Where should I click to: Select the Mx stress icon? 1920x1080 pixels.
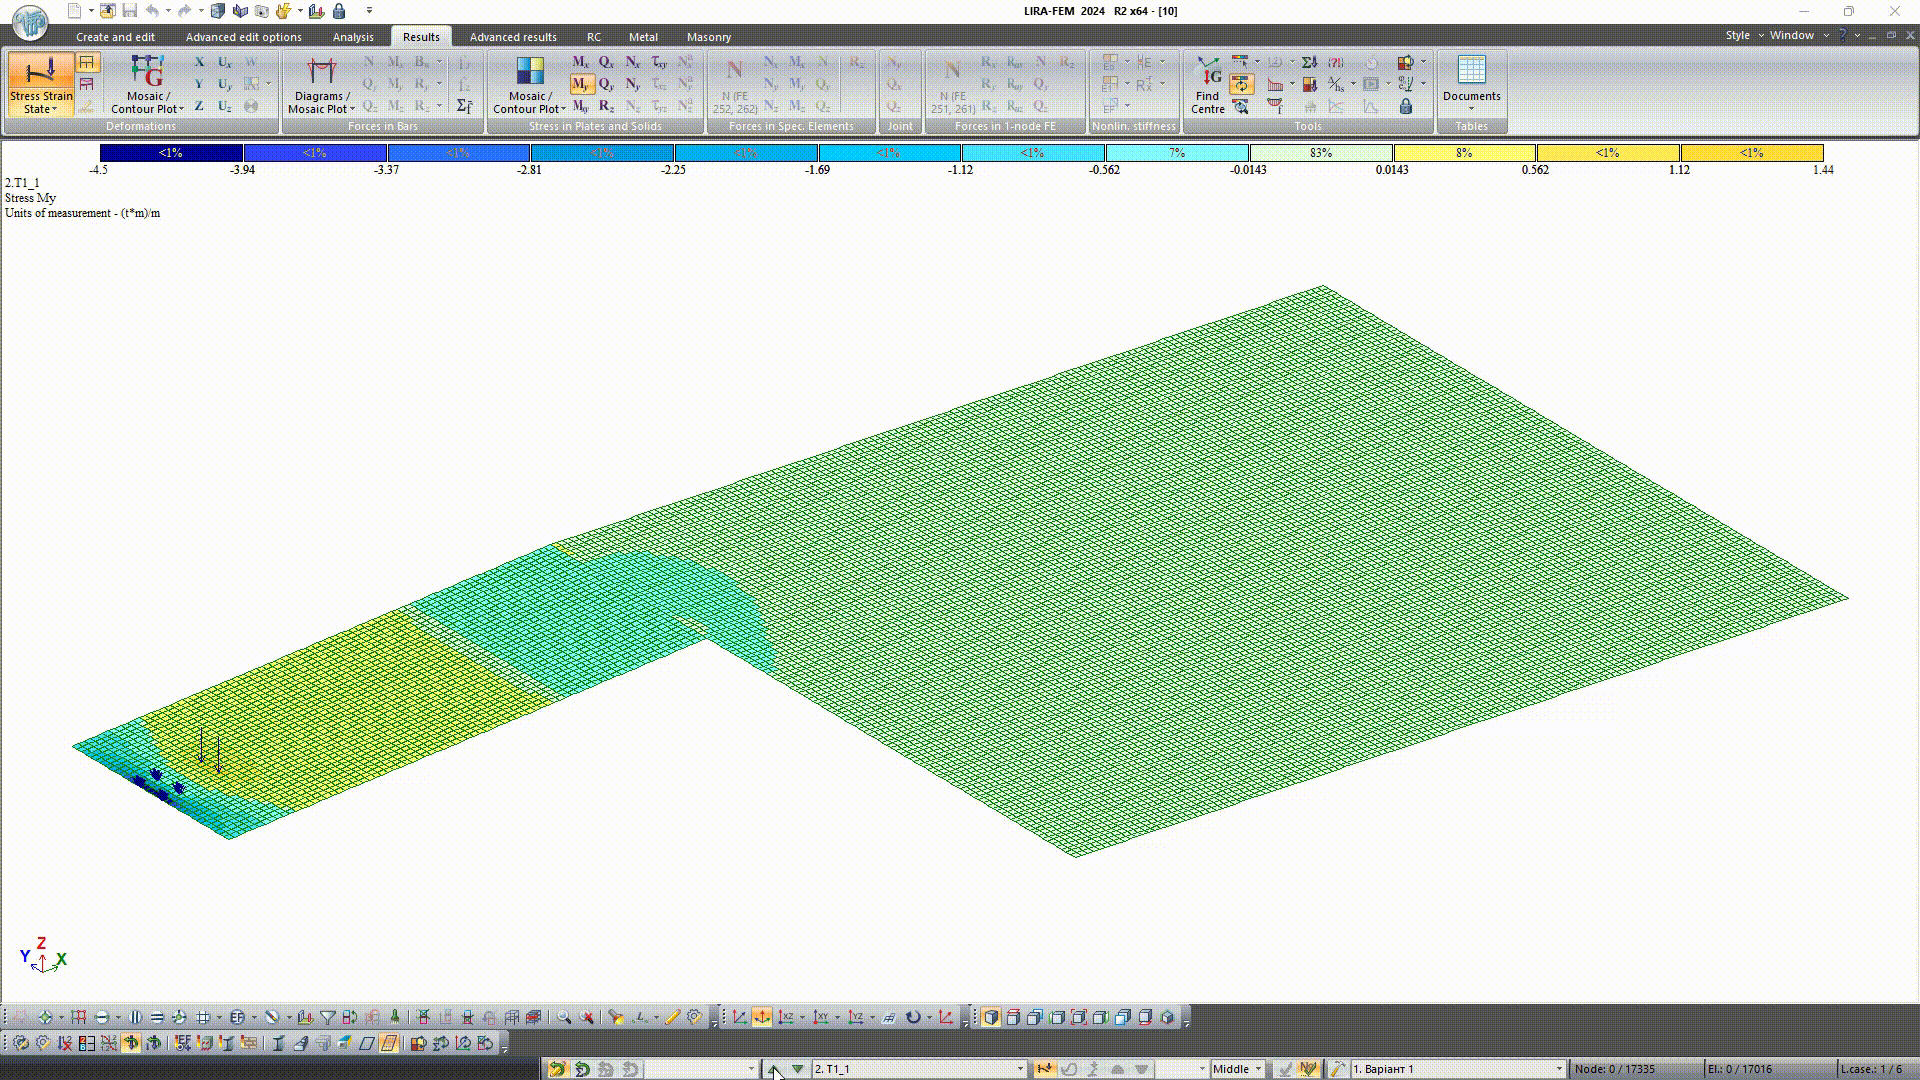(x=580, y=62)
